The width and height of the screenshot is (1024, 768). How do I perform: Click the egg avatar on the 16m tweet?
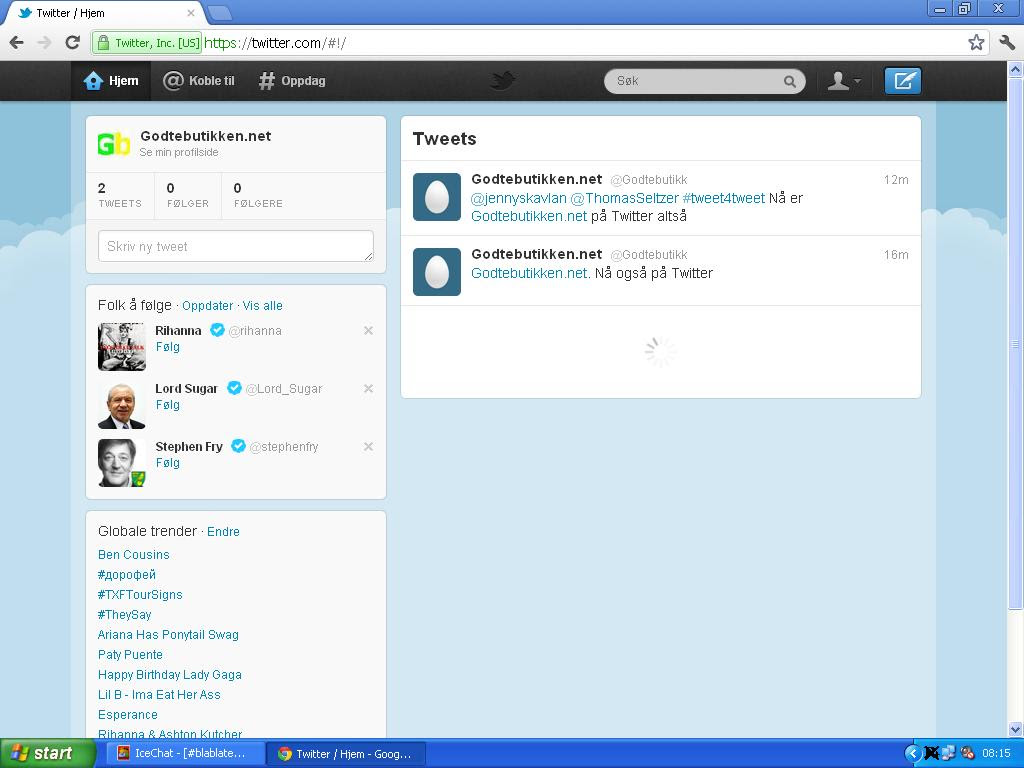coord(437,272)
